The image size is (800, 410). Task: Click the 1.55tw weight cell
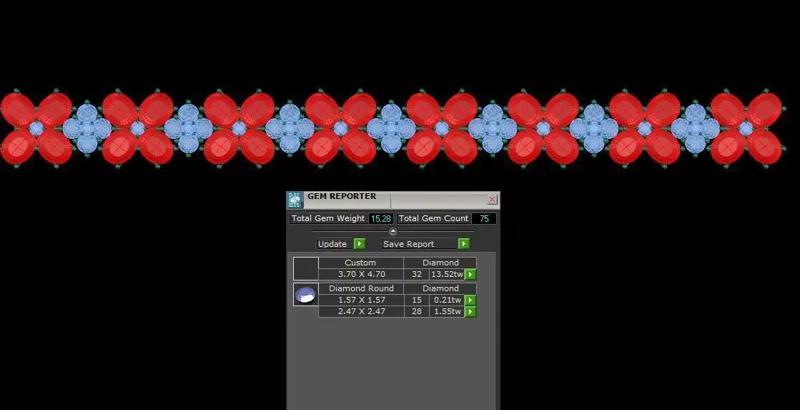point(447,312)
